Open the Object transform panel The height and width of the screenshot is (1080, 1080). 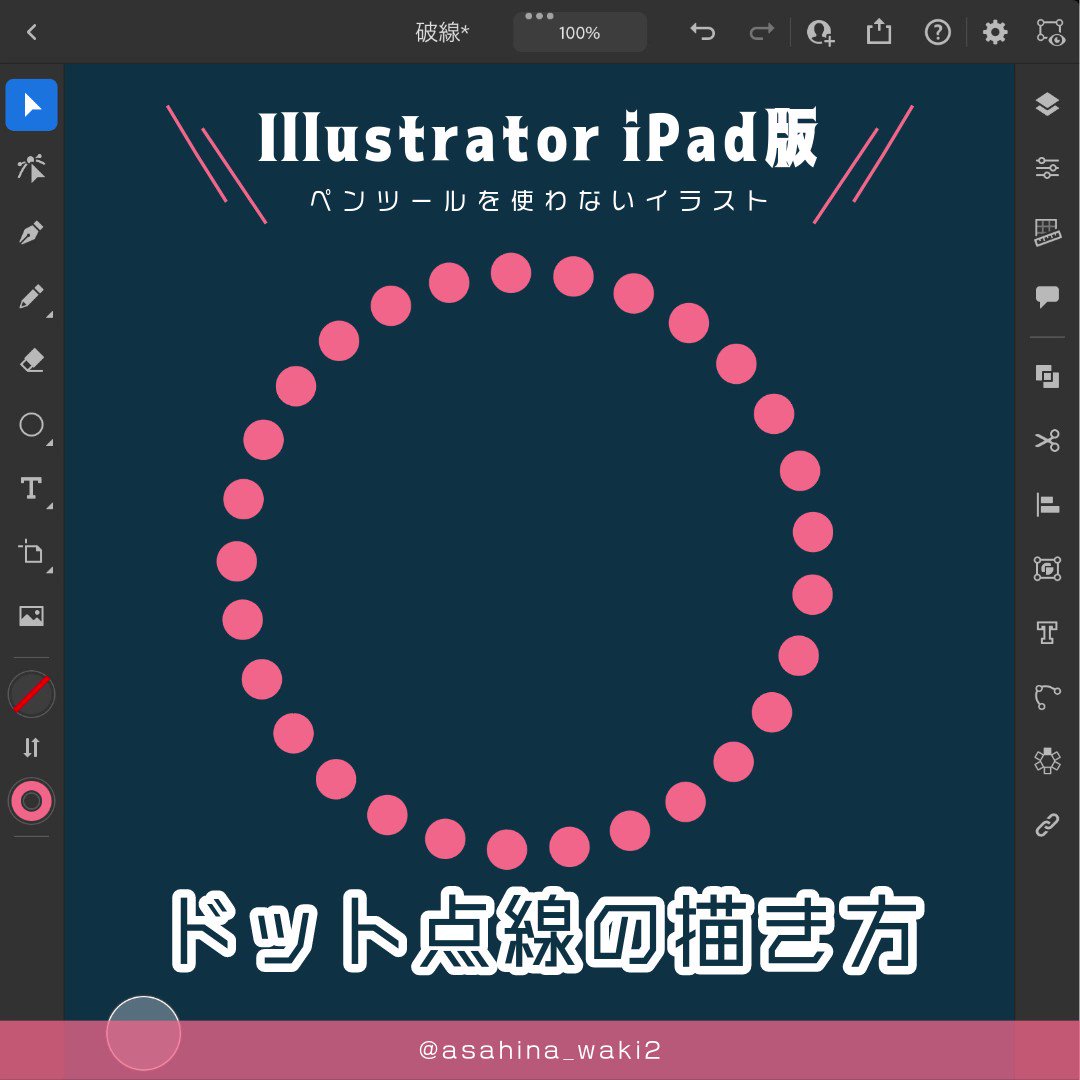point(1047,568)
